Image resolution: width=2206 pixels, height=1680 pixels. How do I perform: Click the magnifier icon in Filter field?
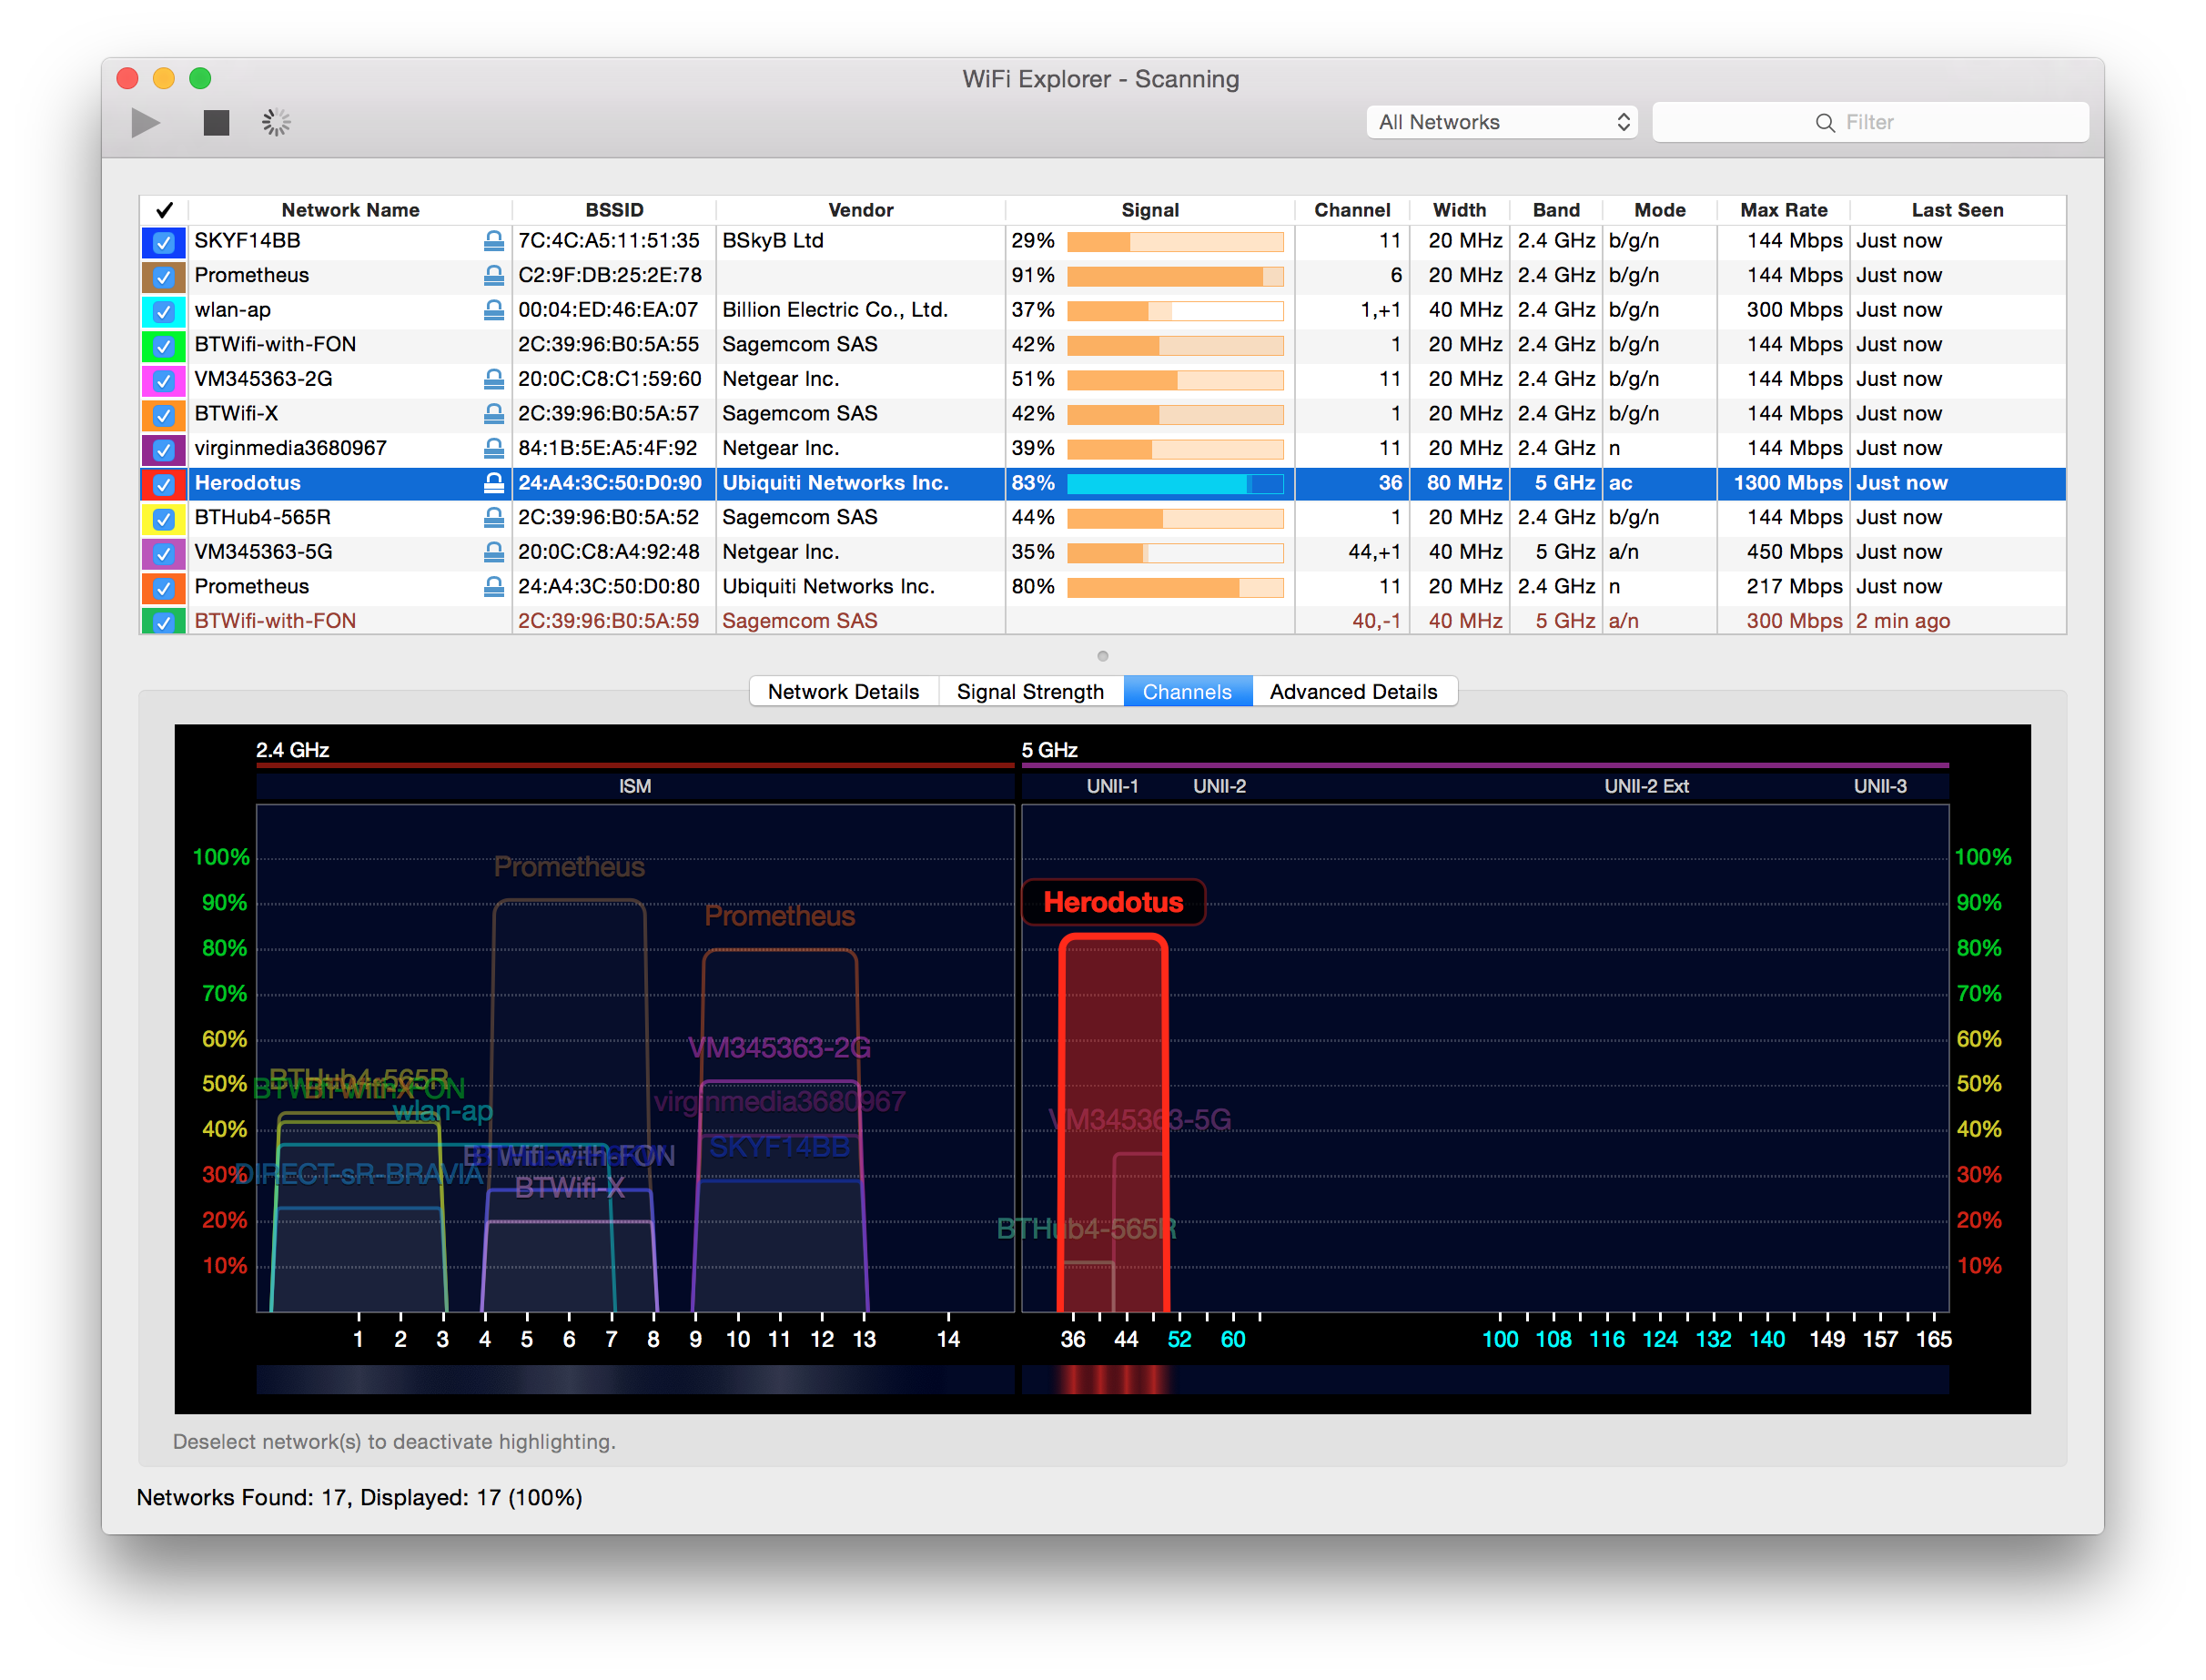click(x=1824, y=122)
